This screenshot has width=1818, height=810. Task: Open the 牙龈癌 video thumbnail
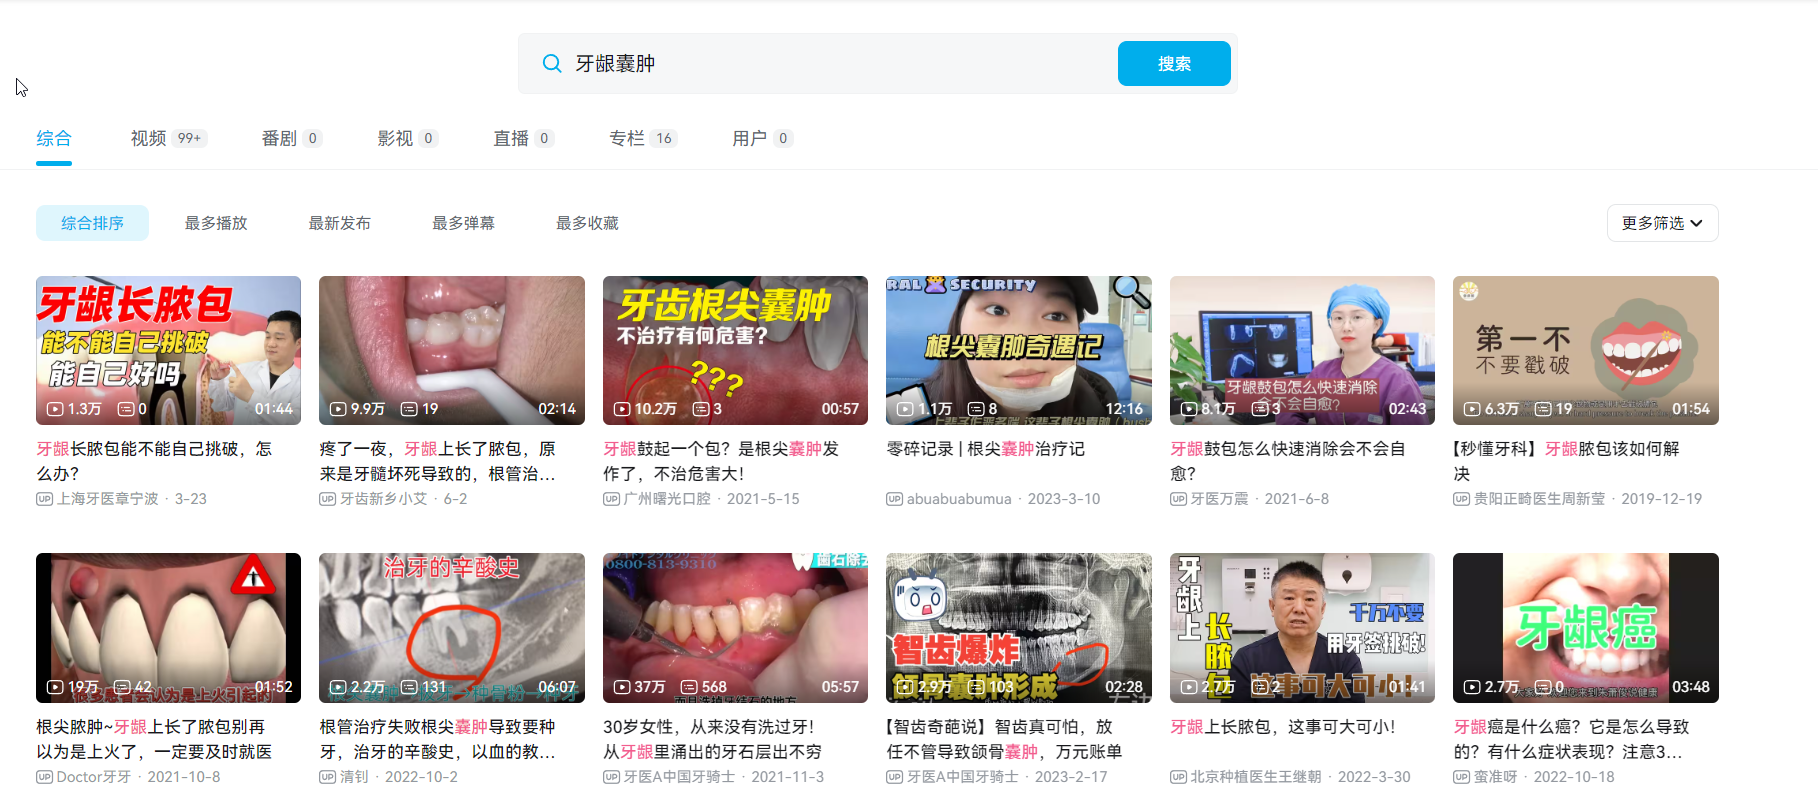(1585, 627)
